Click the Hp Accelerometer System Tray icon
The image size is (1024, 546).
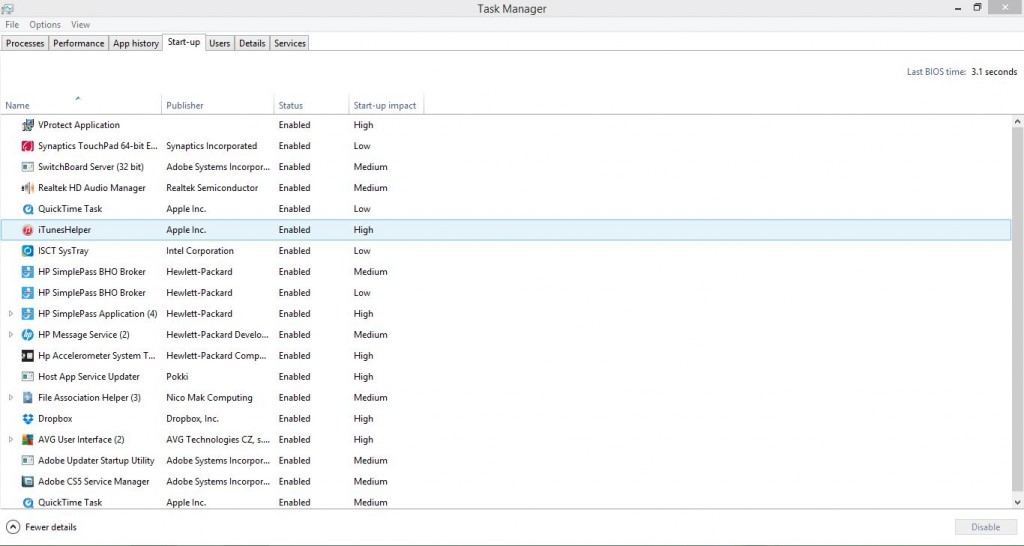[27, 355]
